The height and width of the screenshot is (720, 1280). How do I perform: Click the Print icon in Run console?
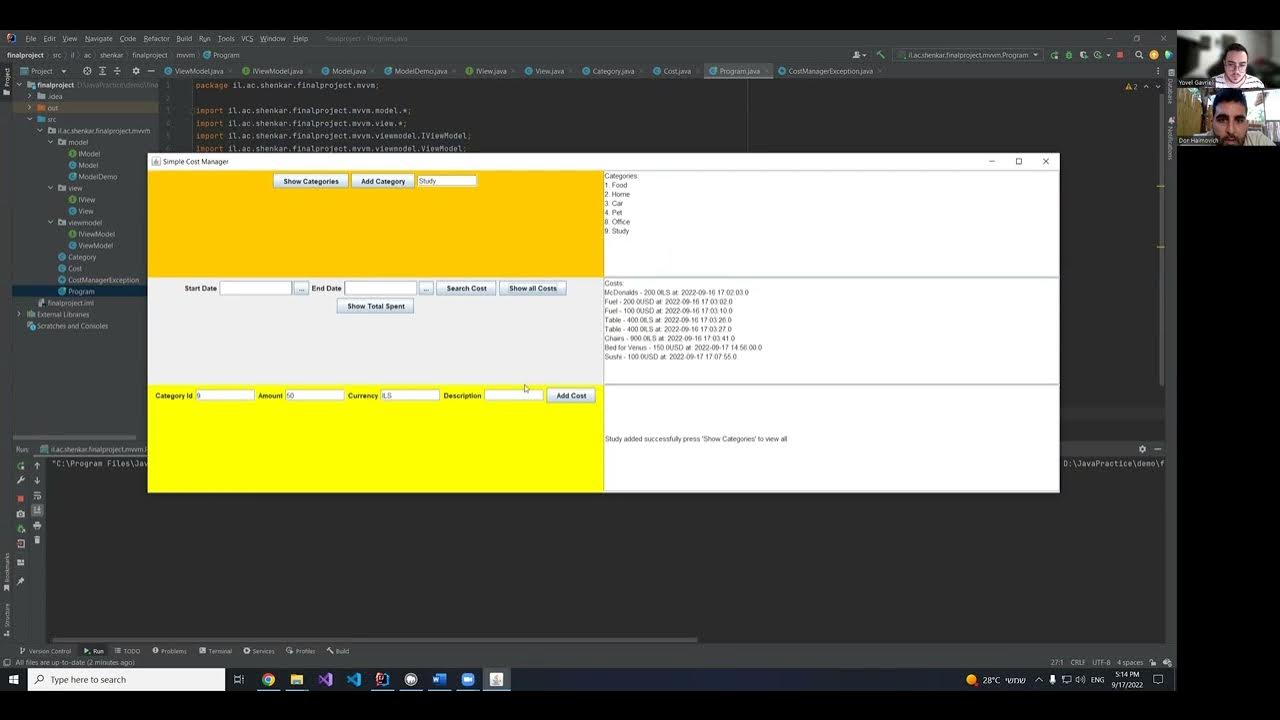tap(37, 526)
